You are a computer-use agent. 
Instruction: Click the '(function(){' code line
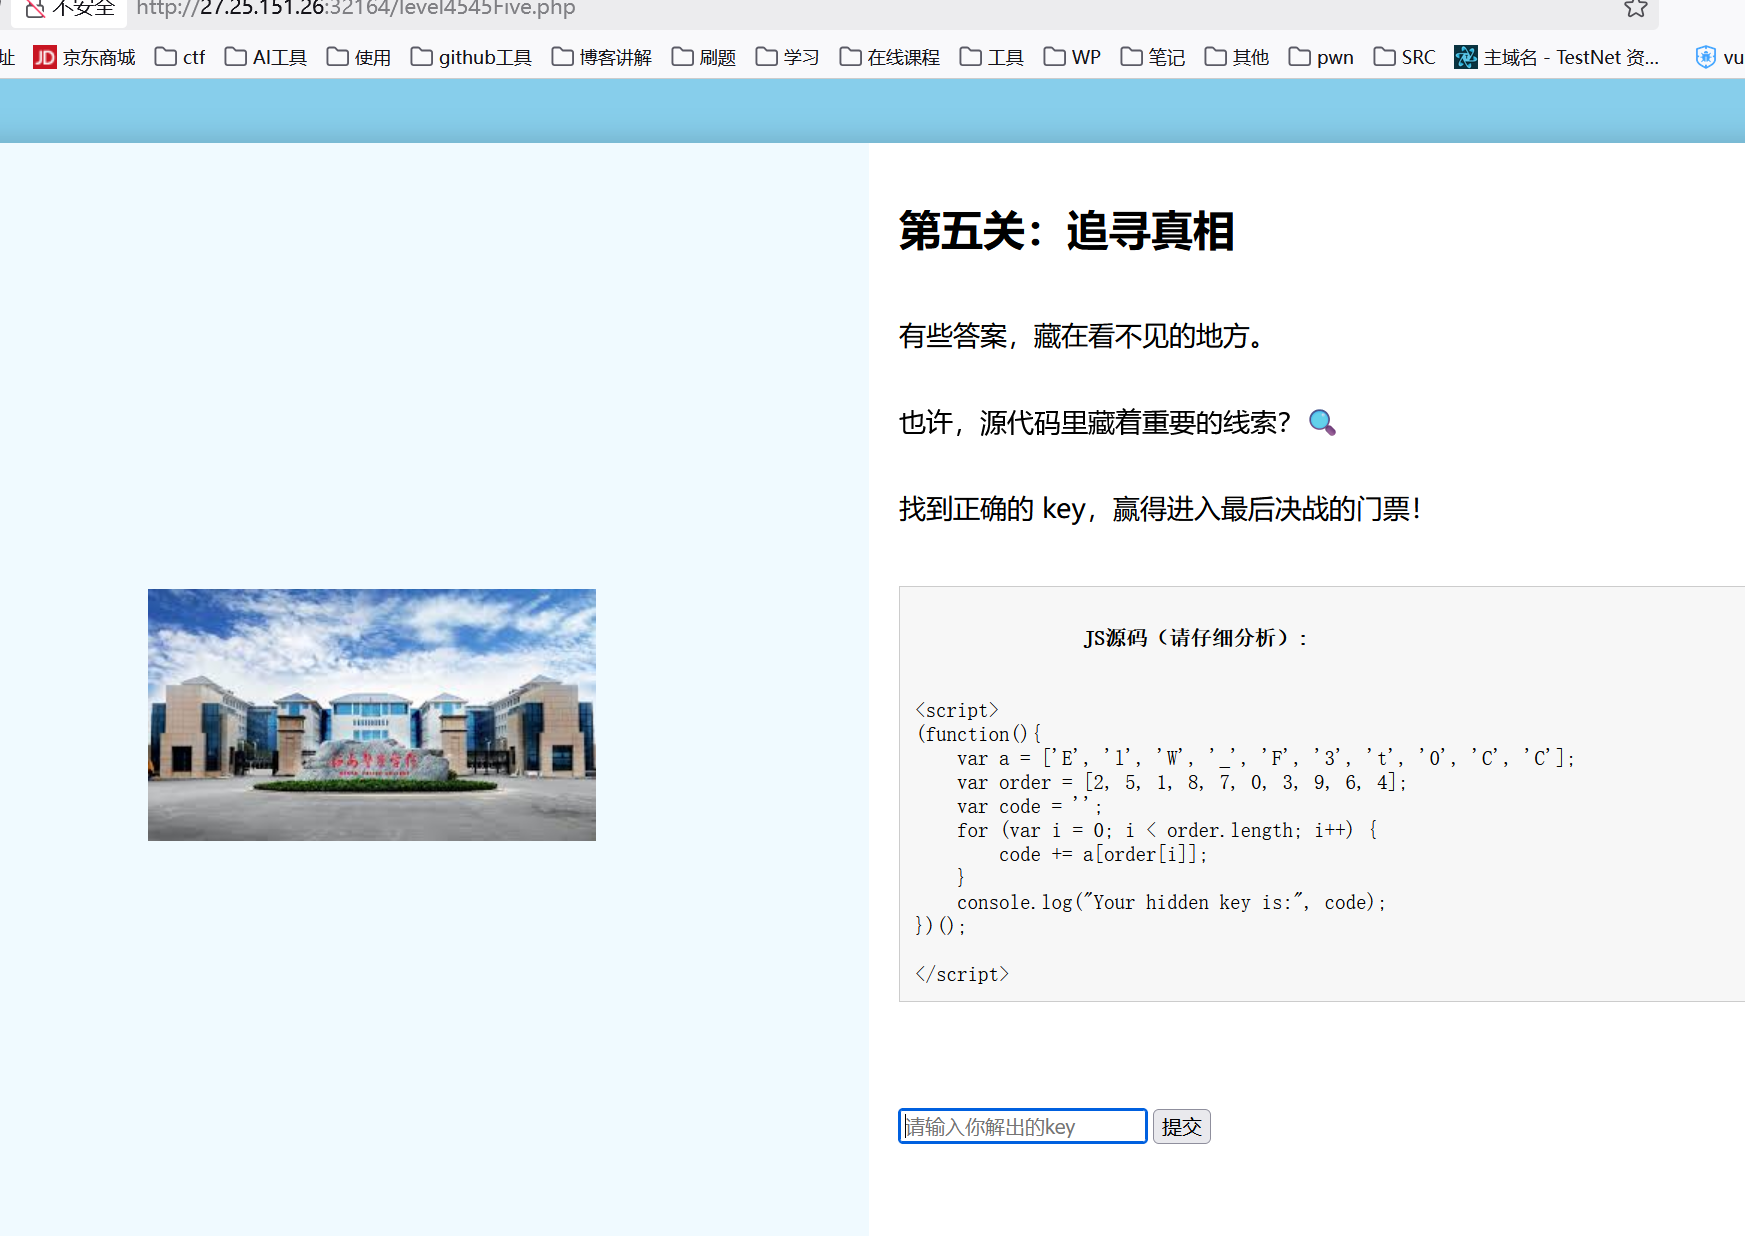coord(979,734)
